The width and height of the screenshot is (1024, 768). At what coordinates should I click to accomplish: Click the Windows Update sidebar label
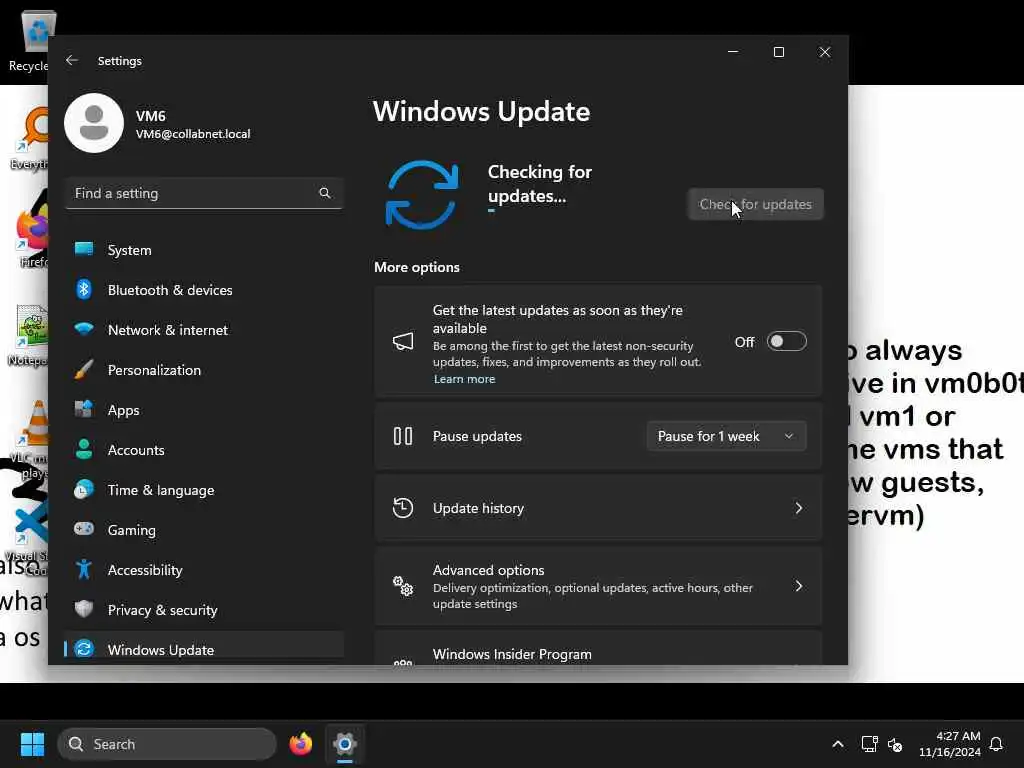click(x=161, y=650)
